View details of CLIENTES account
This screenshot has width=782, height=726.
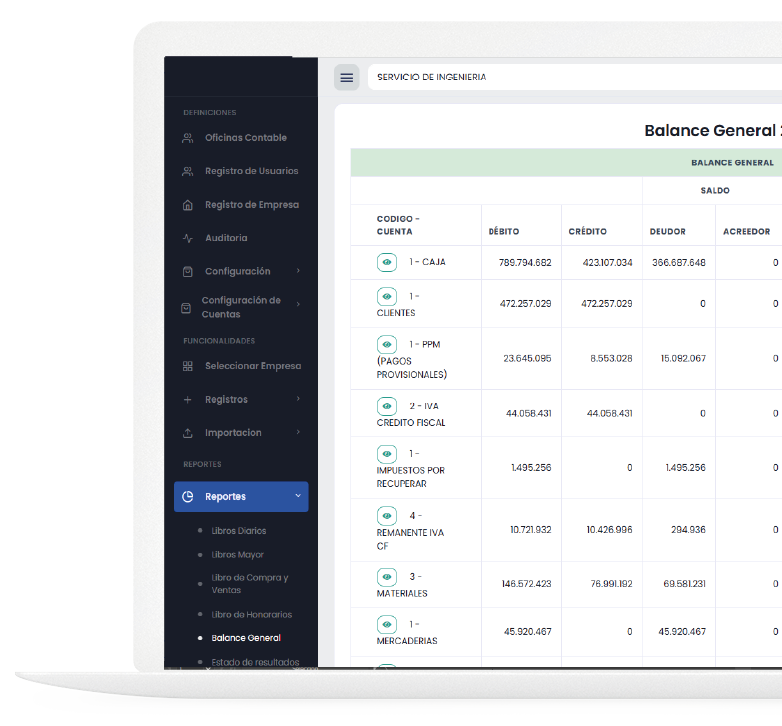point(387,297)
